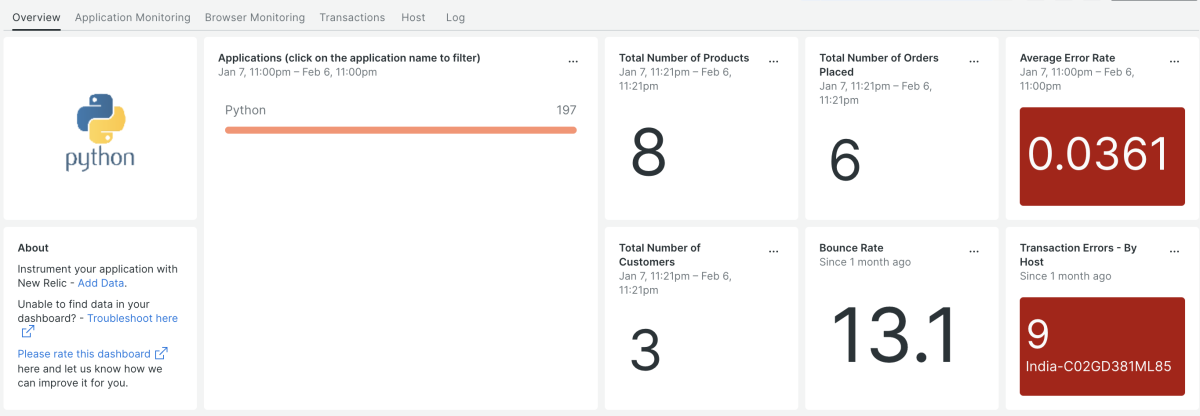Screen dimensions: 1200x416
Task: Open ellipsis menu on Average Error Rate
Action: [1174, 61]
